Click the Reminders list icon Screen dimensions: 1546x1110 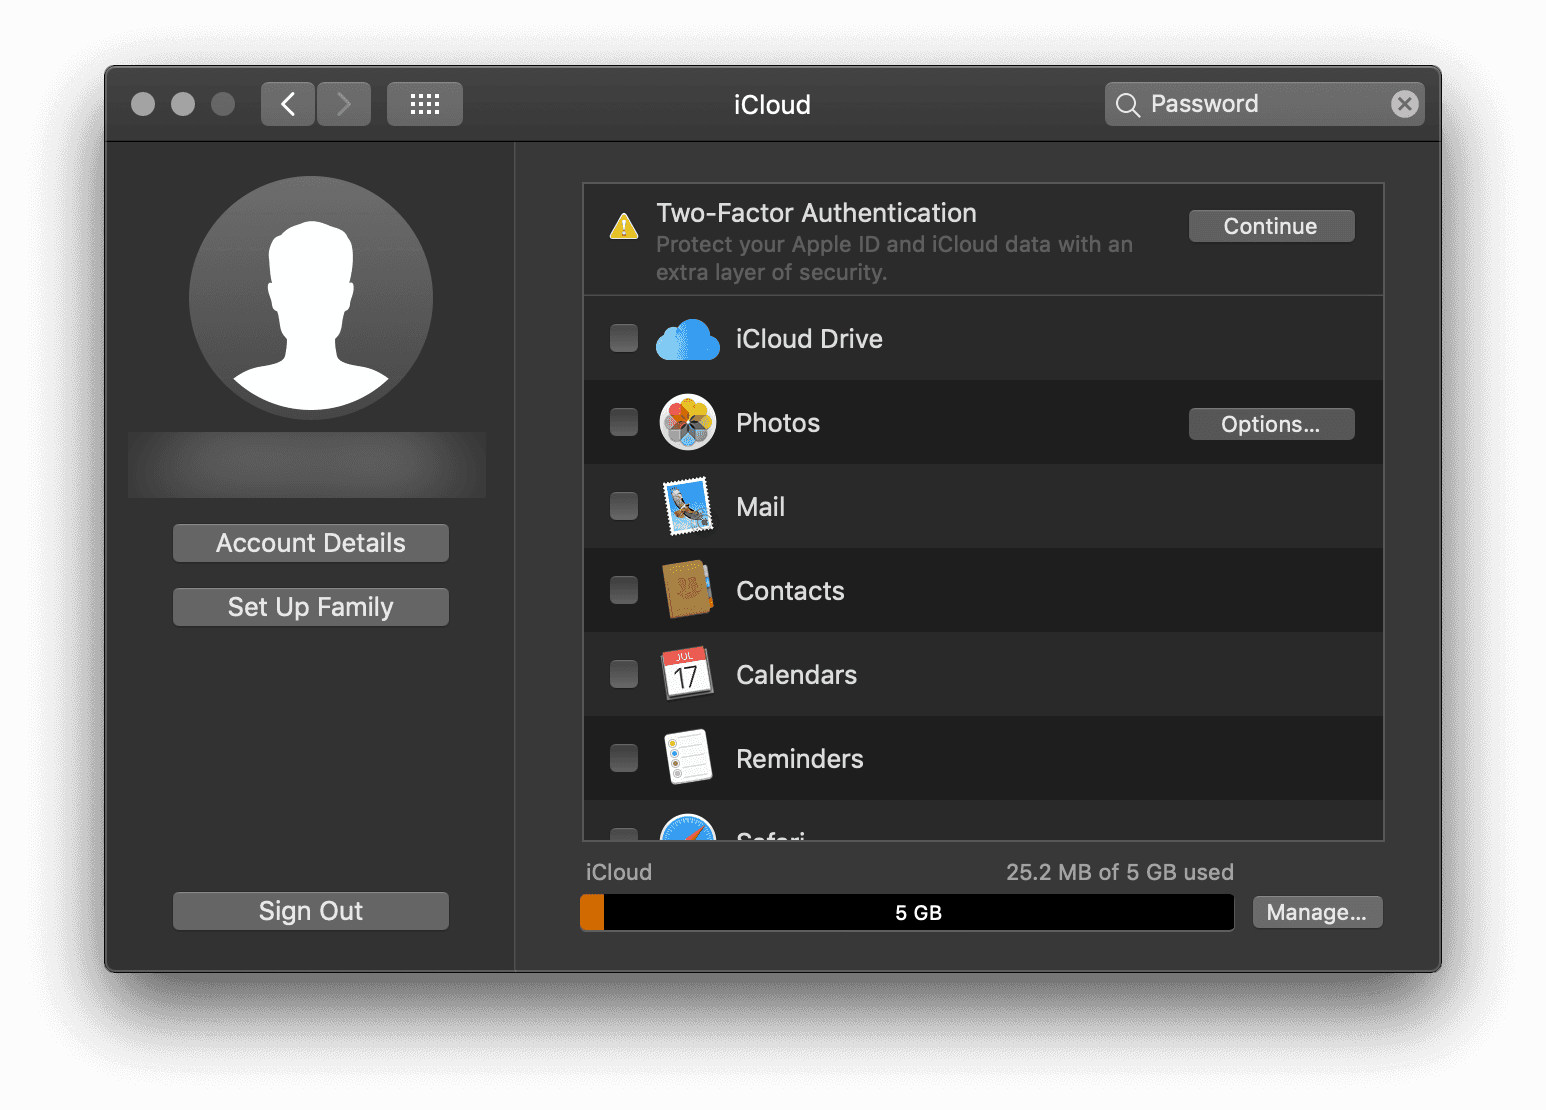(687, 758)
